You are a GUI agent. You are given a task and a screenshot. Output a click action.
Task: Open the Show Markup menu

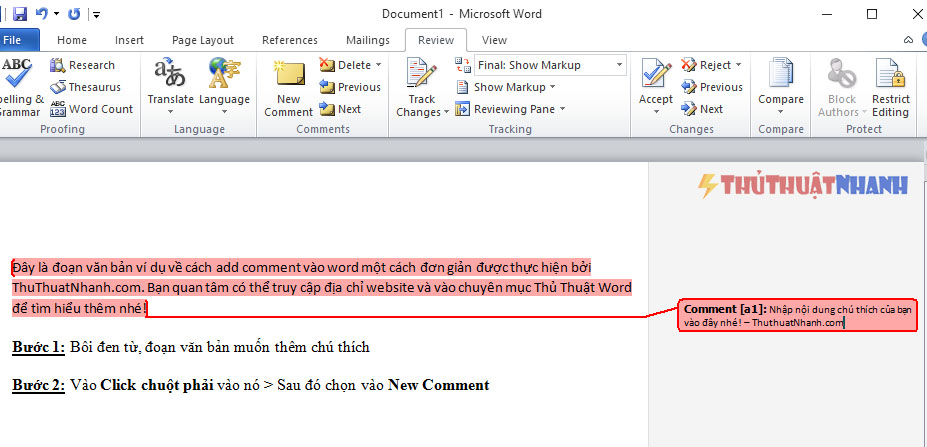(506, 87)
